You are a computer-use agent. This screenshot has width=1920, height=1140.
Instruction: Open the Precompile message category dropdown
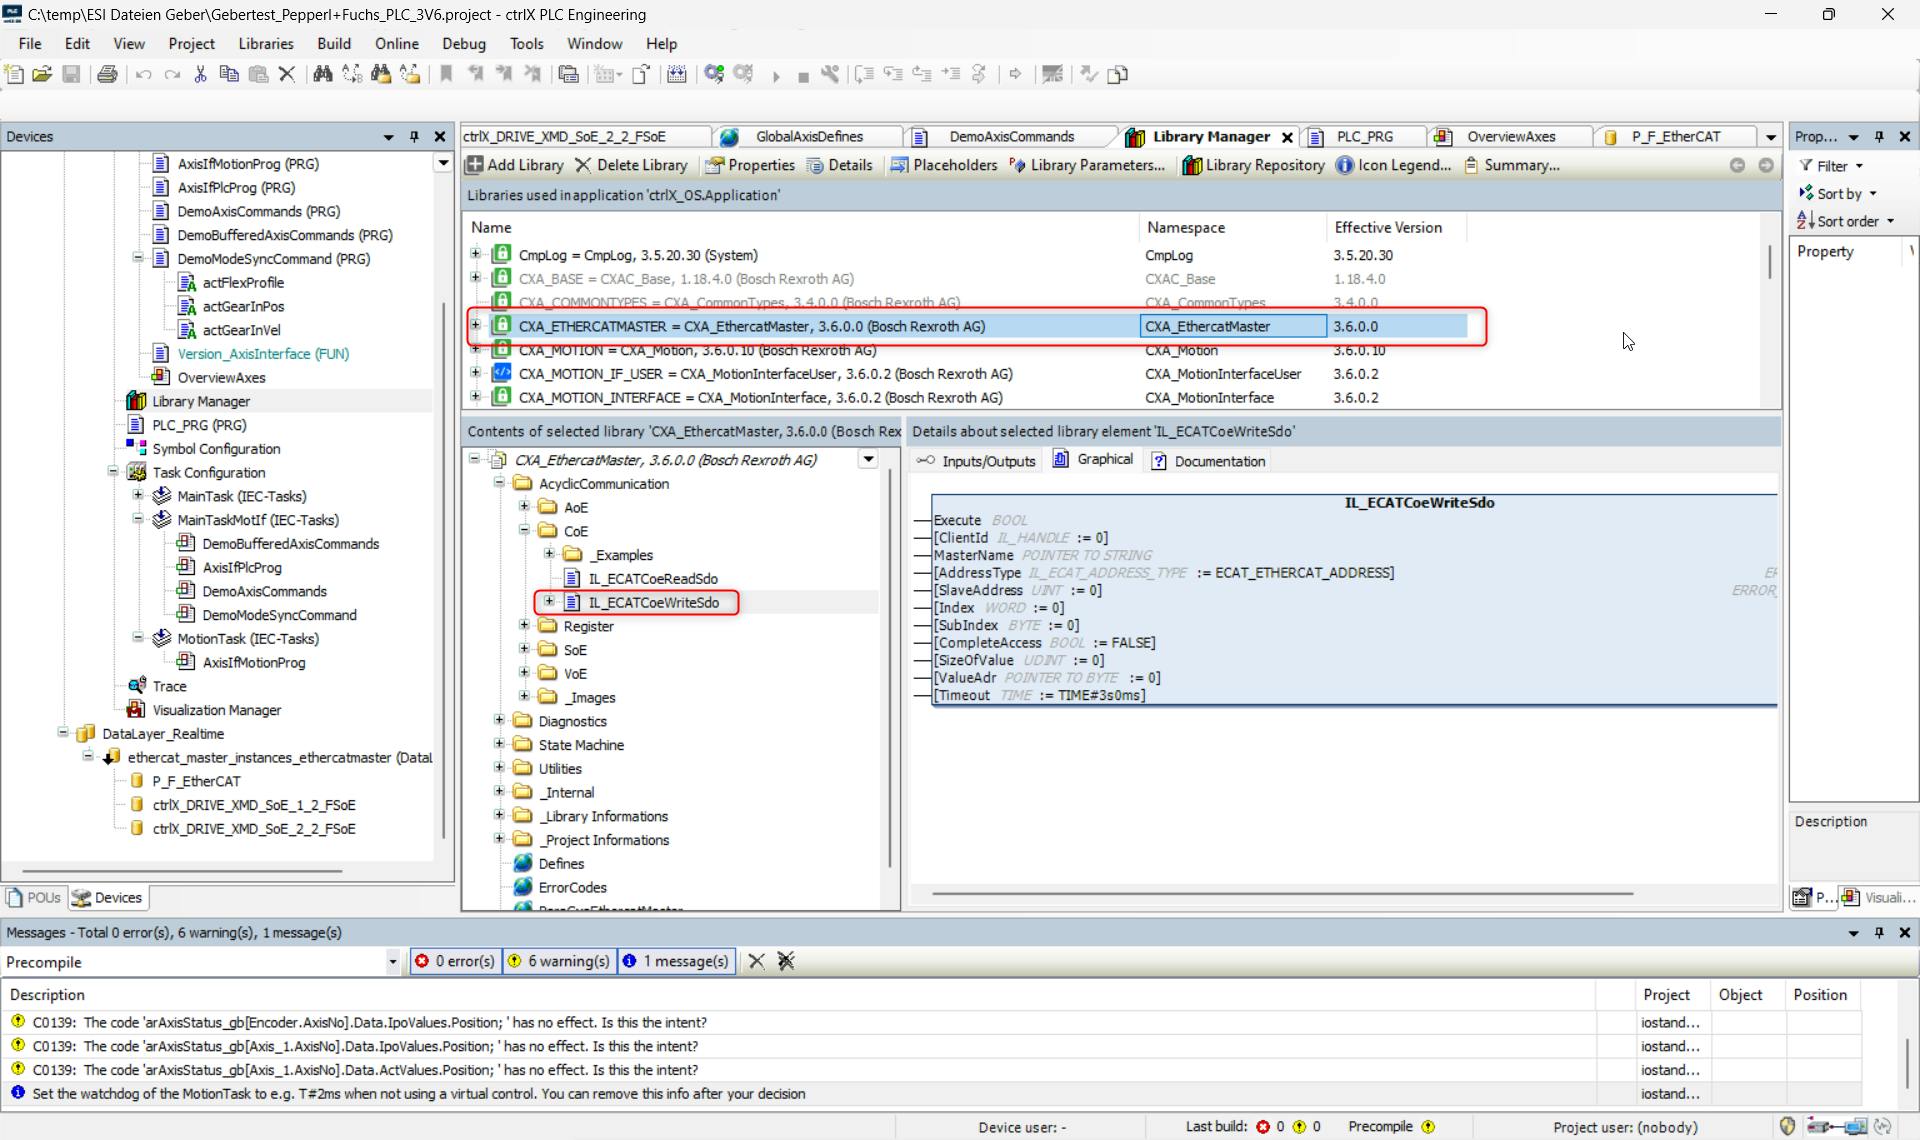click(x=392, y=962)
